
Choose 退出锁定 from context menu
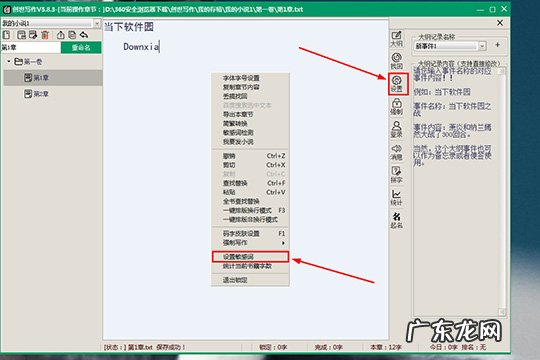click(250, 280)
